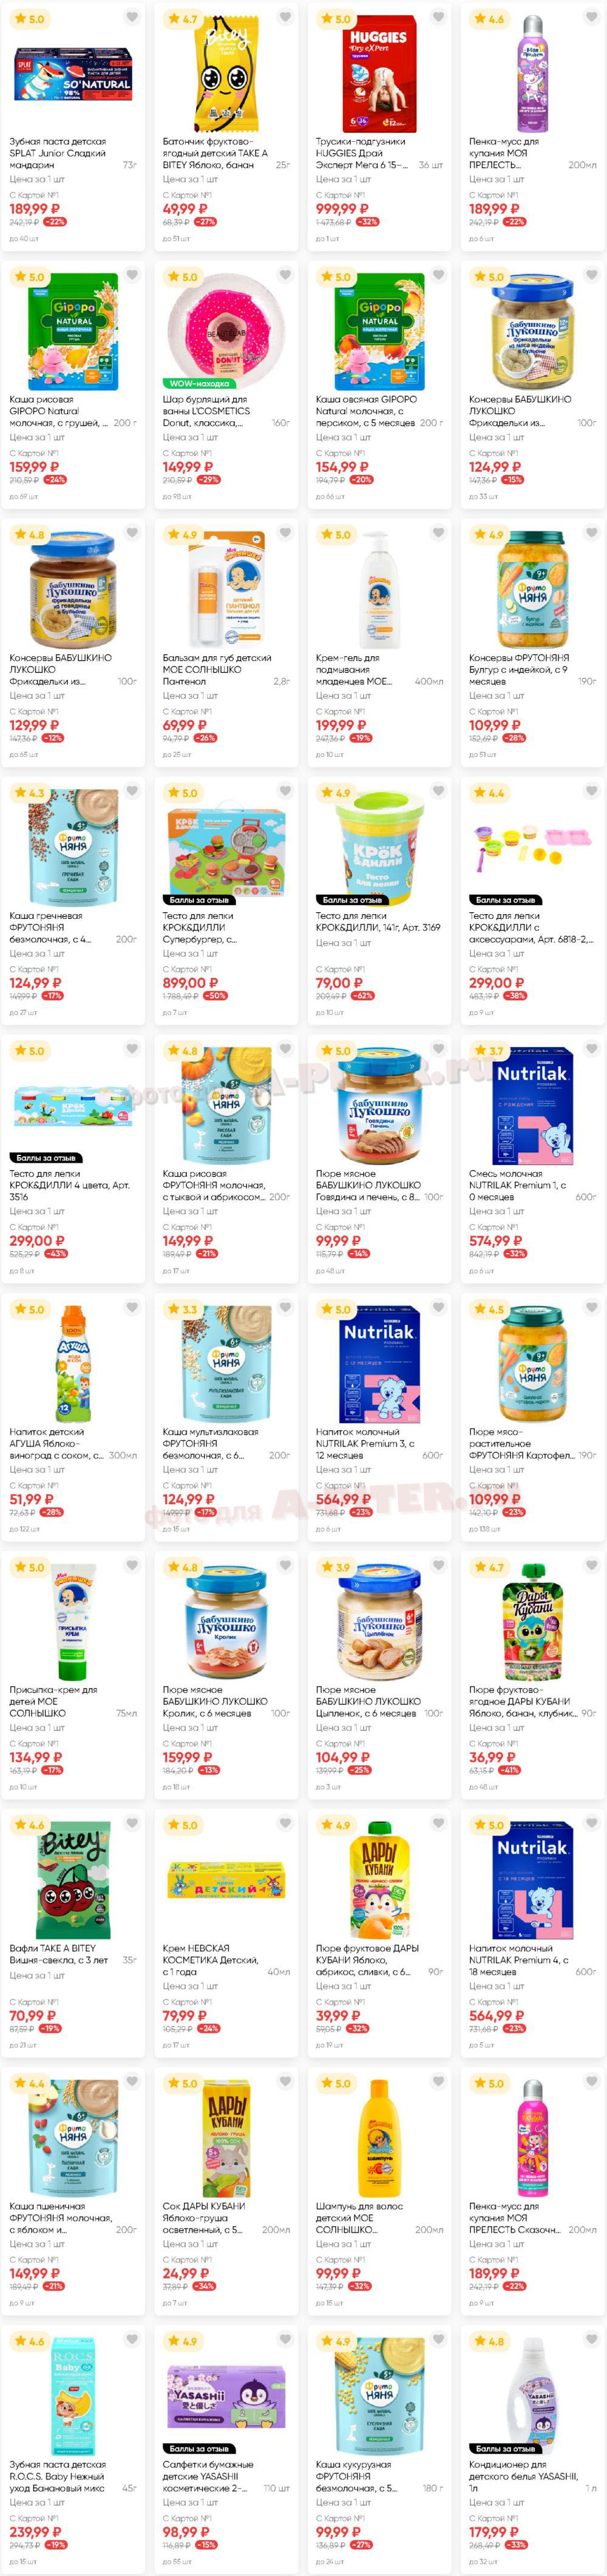Open Каша овсяная GIPOPO Natural title link

pyautogui.click(x=366, y=411)
